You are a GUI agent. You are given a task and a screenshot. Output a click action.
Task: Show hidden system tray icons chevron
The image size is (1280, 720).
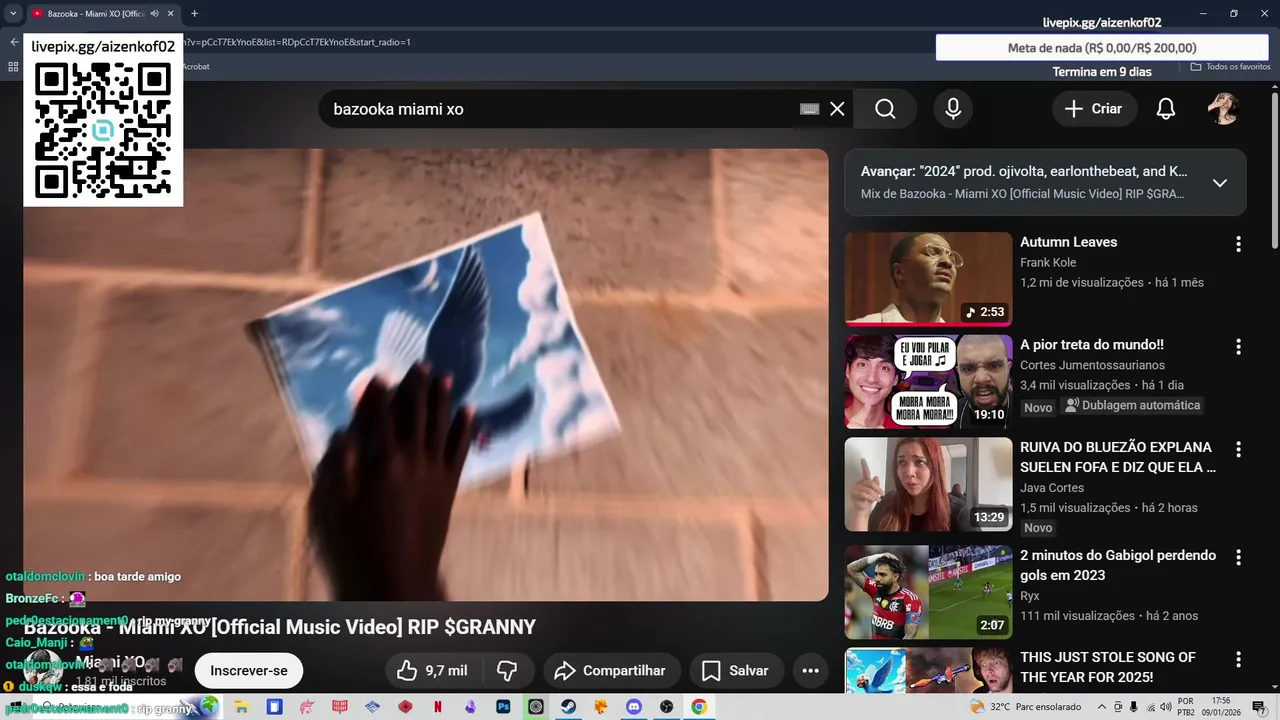pos(1101,707)
